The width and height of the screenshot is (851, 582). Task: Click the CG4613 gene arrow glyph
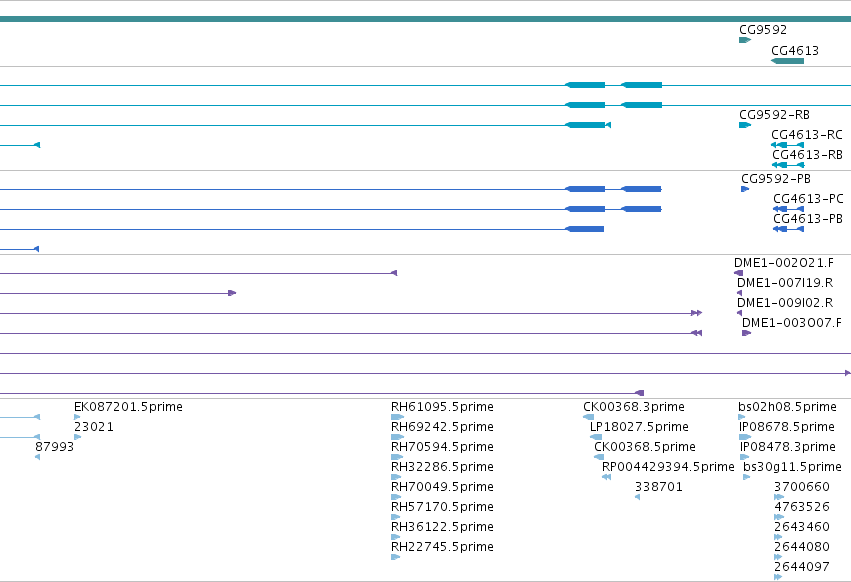(x=788, y=61)
